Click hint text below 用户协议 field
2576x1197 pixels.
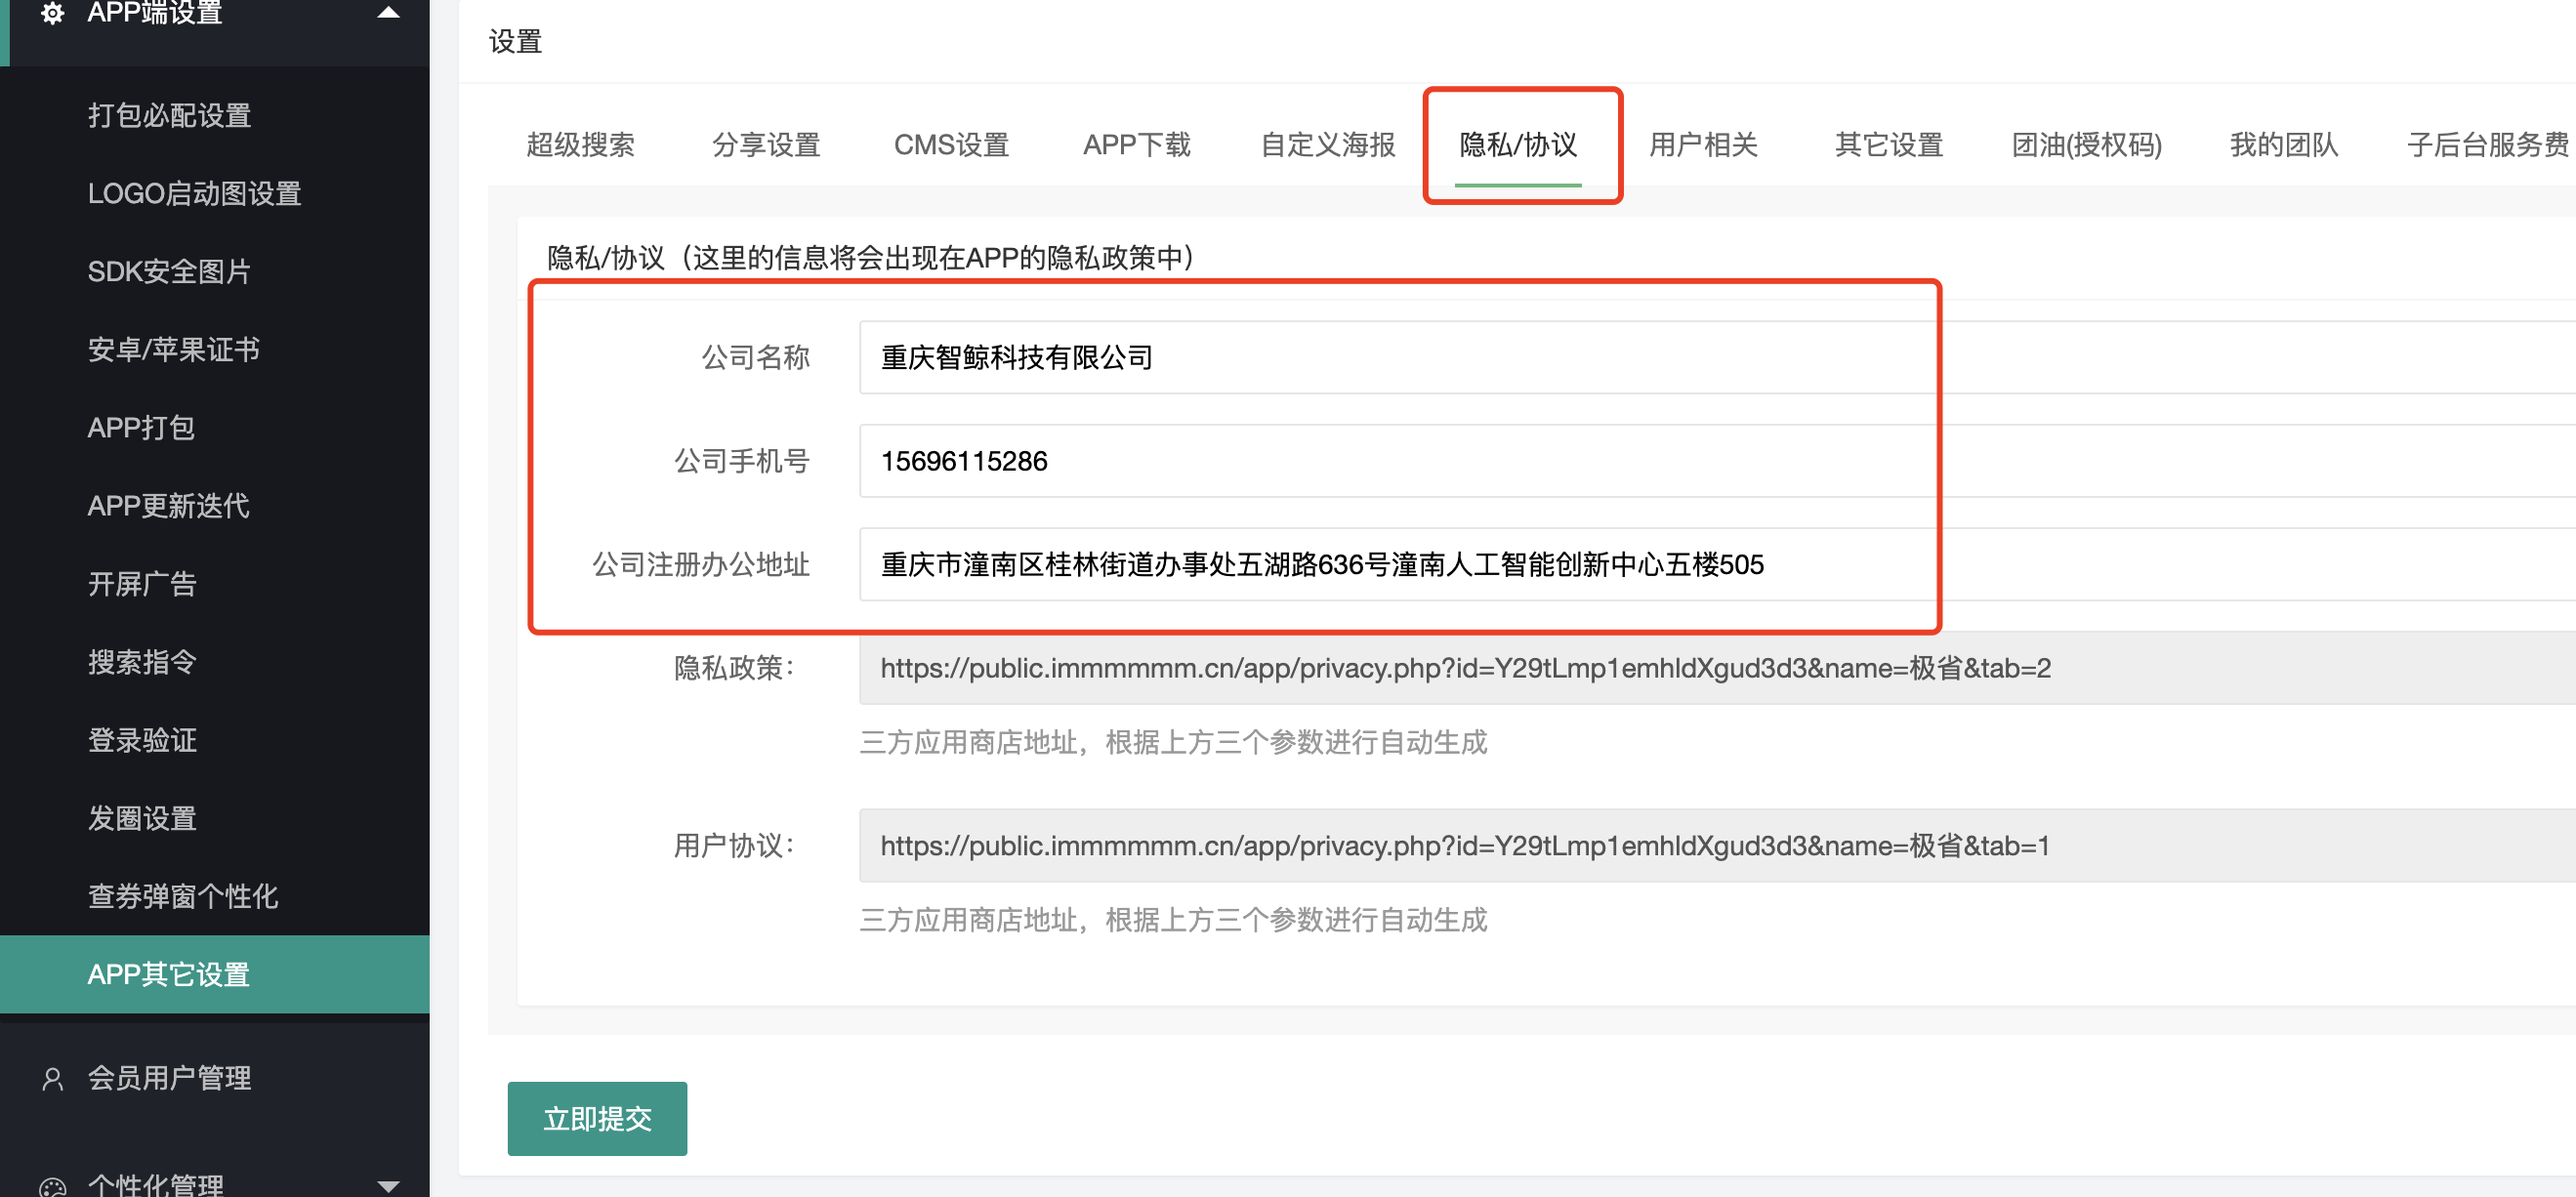(x=1173, y=920)
